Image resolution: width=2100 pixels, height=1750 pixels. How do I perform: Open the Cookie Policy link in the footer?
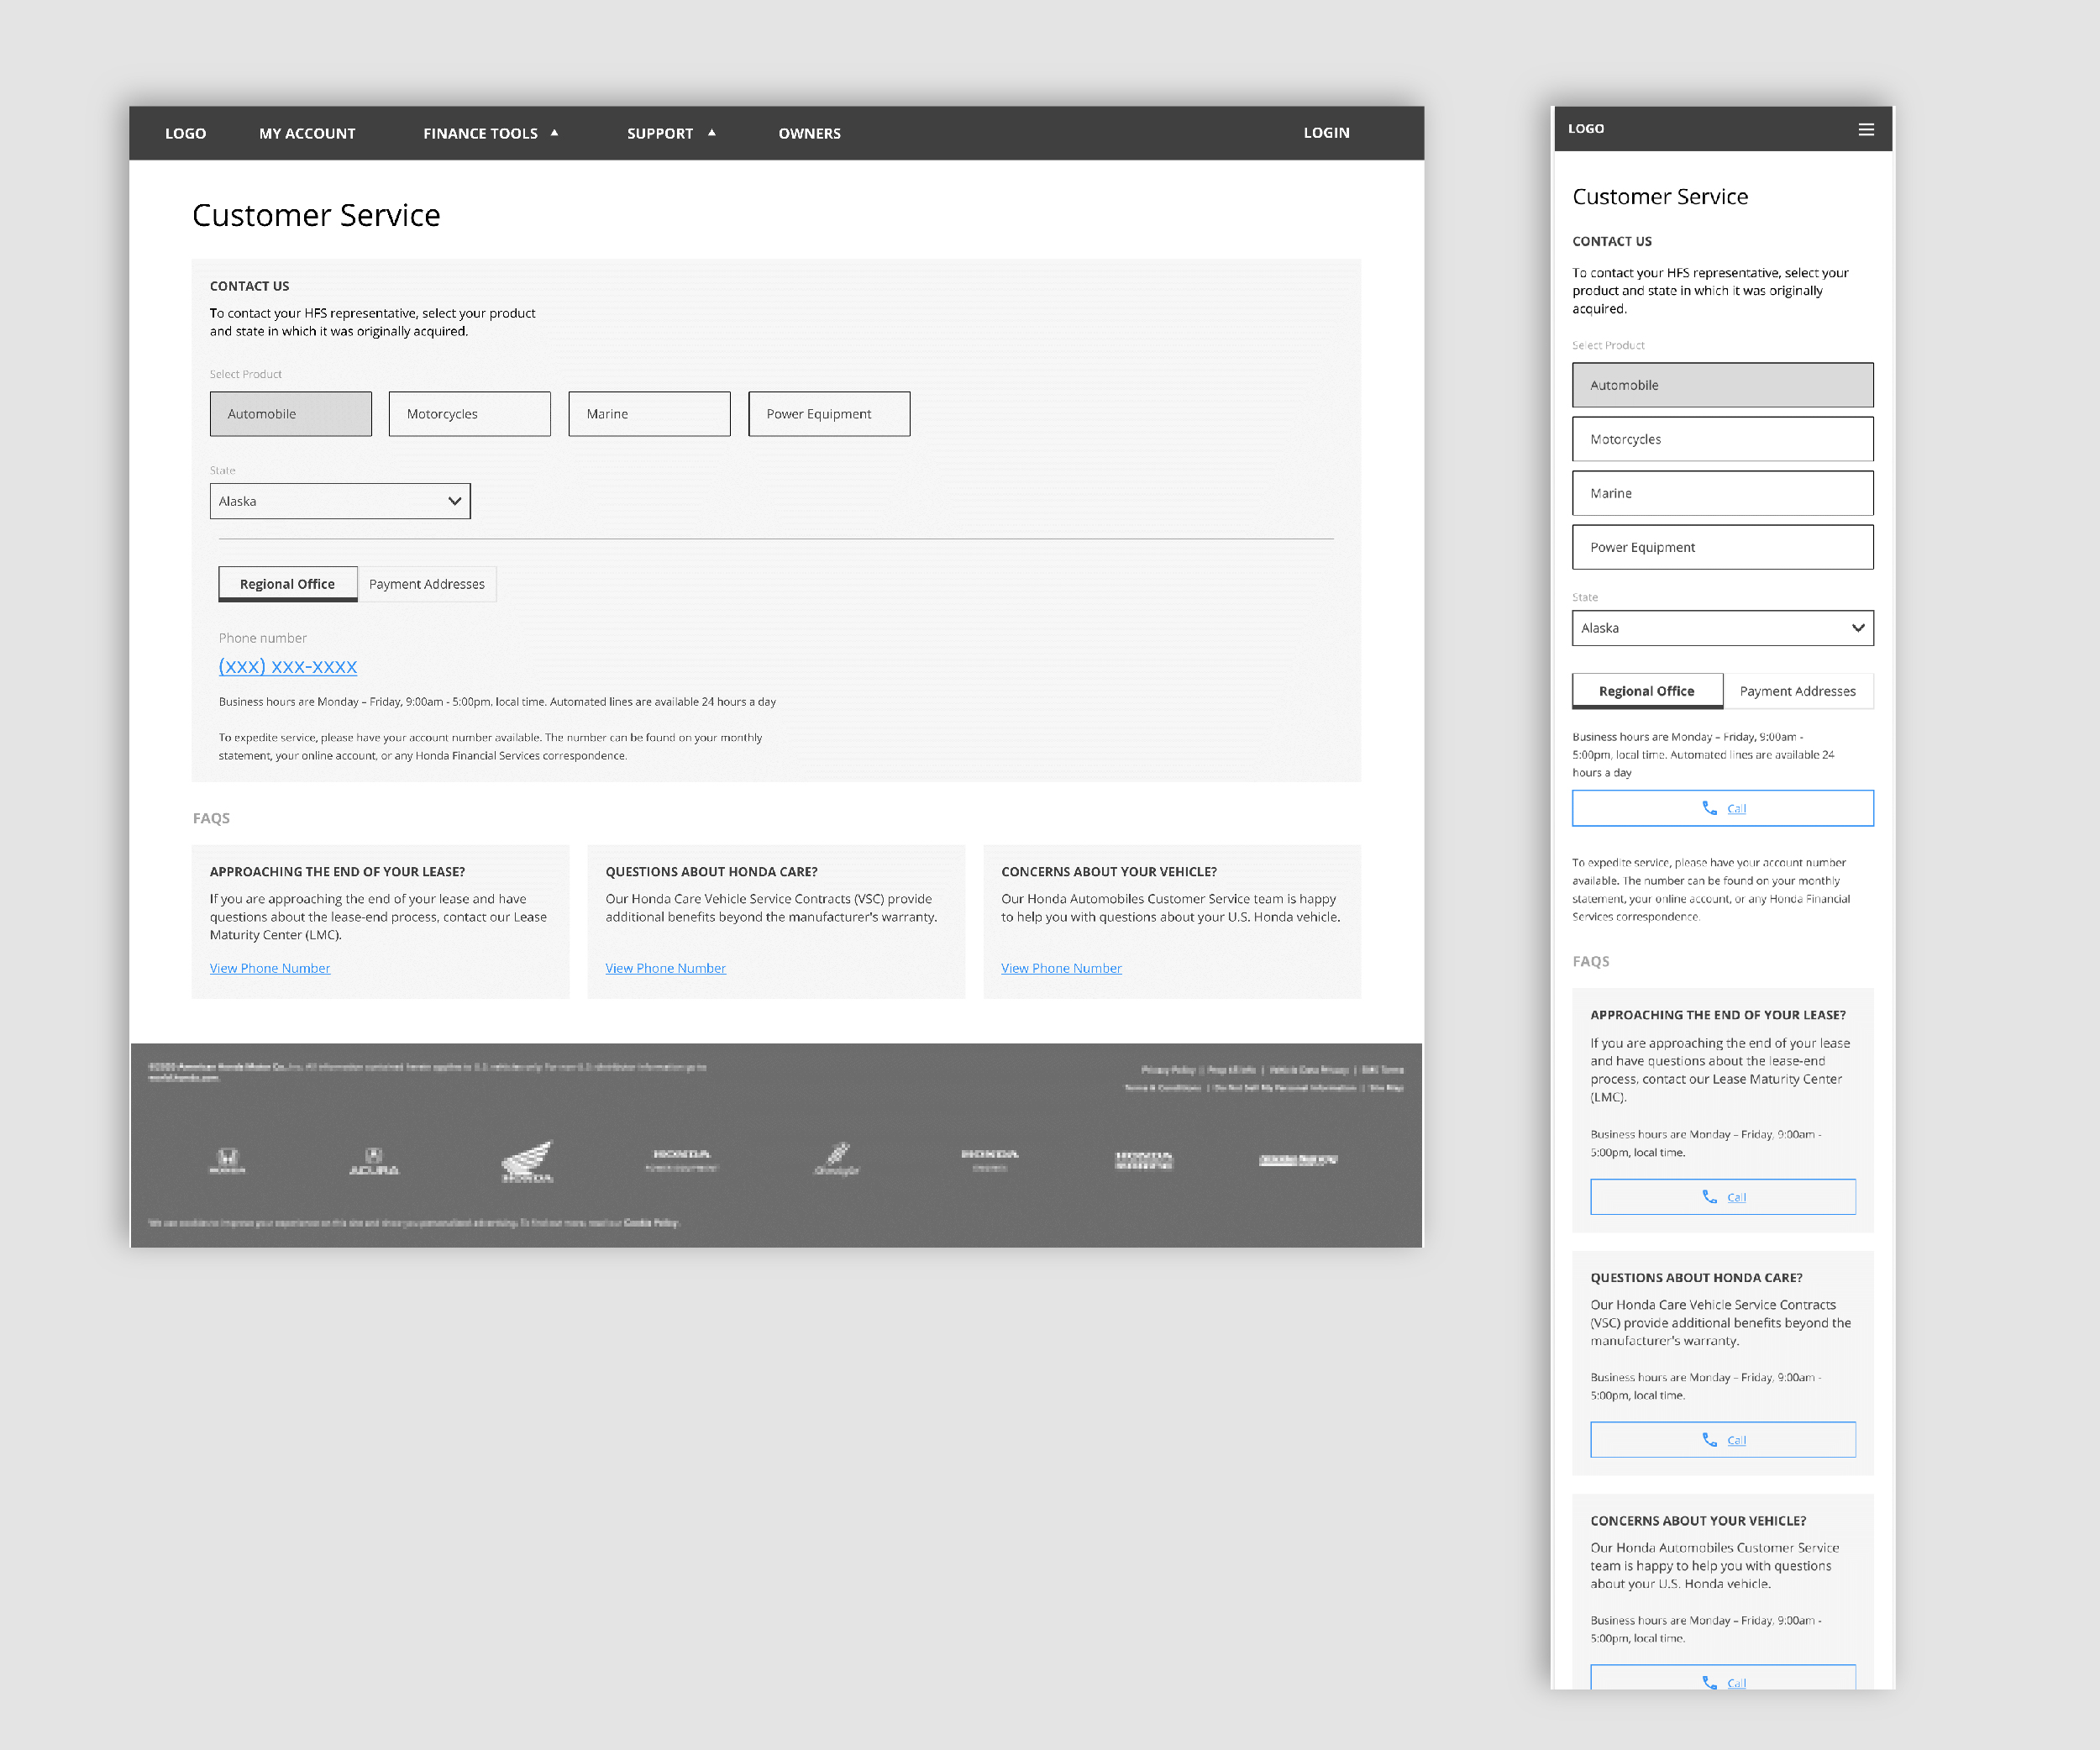(651, 1222)
